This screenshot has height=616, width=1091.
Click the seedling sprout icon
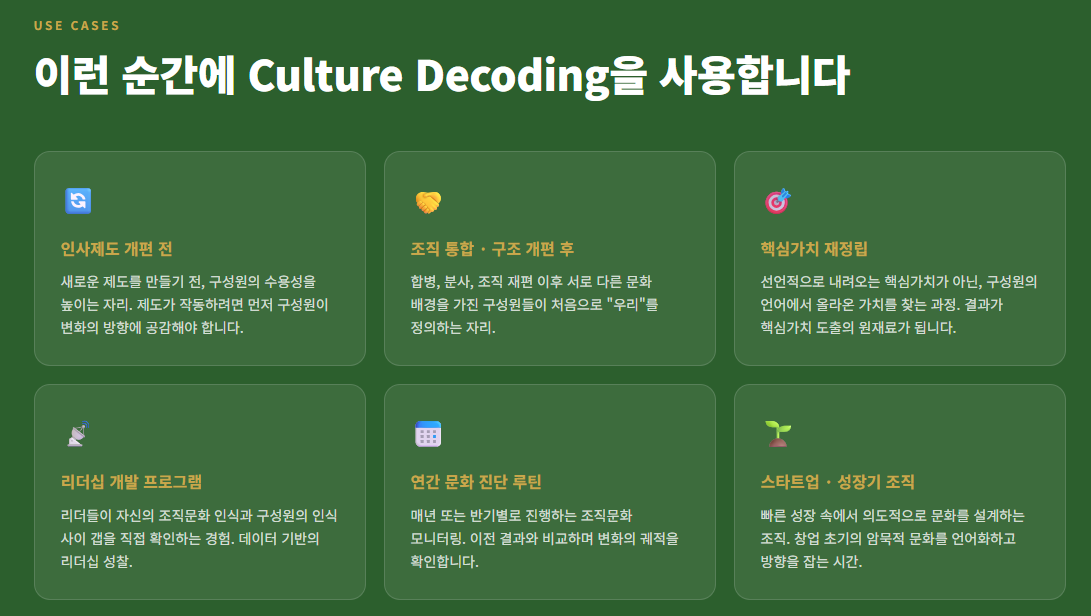click(x=778, y=434)
